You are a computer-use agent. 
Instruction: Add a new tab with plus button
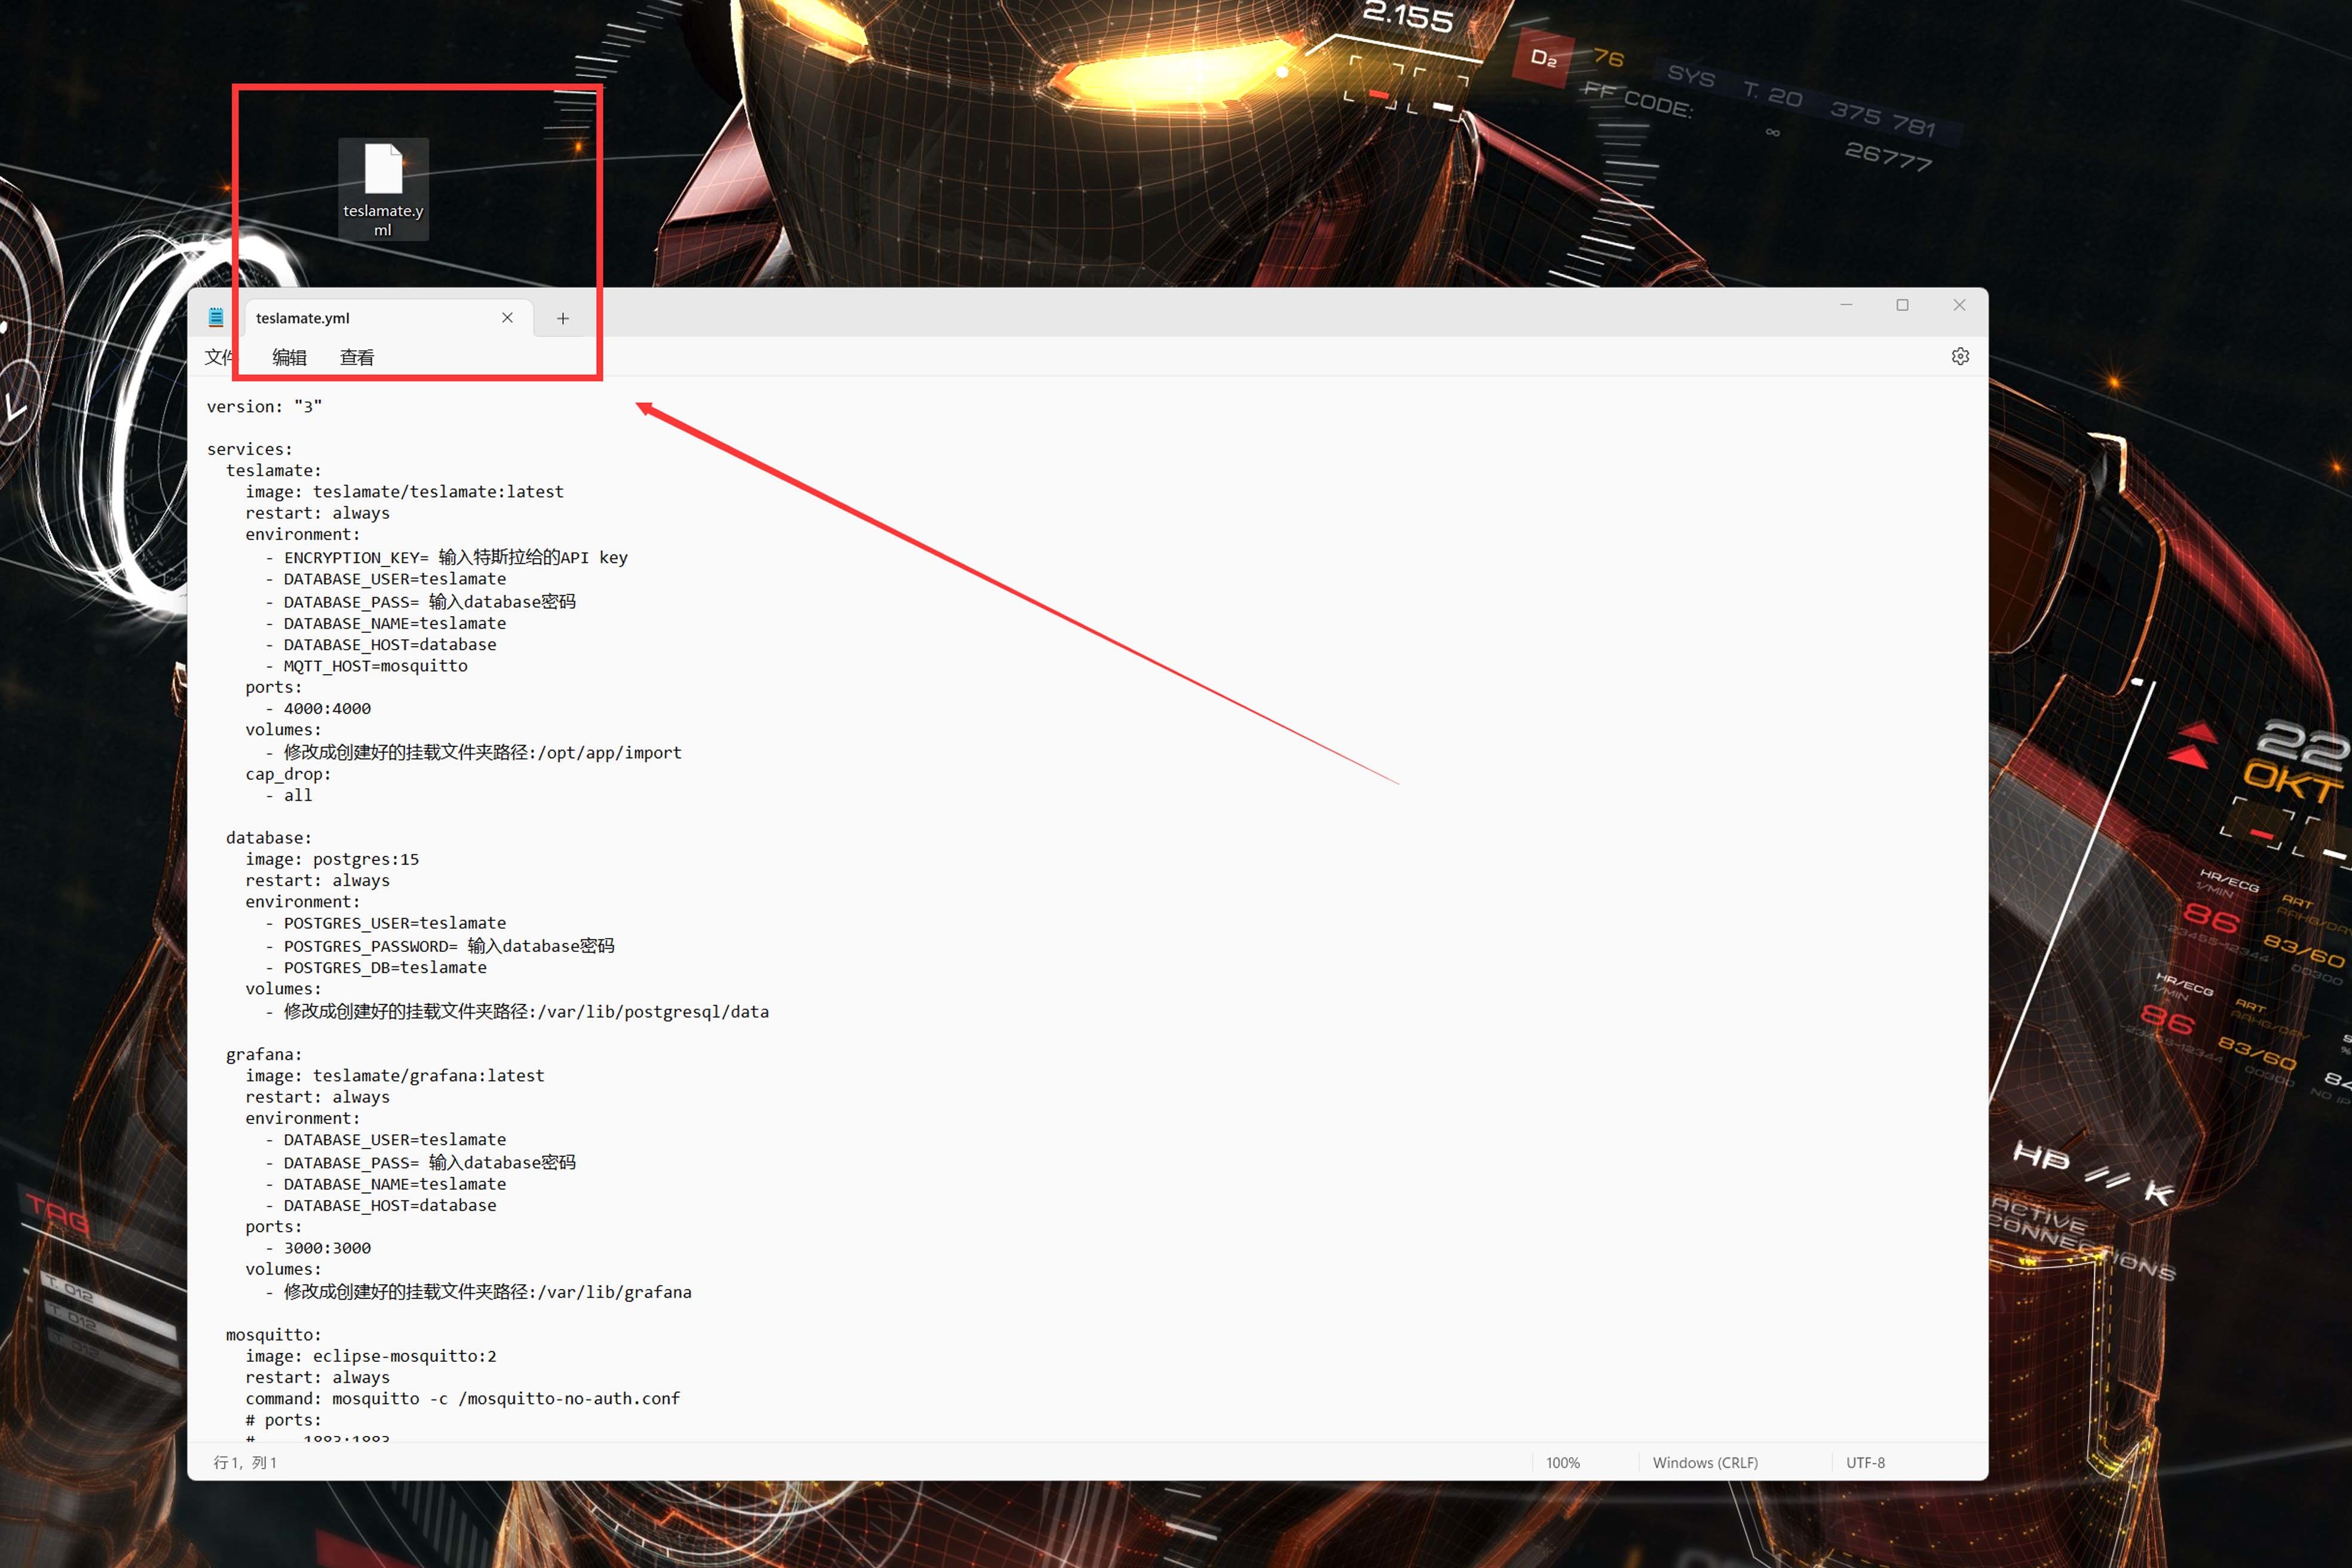(x=563, y=318)
